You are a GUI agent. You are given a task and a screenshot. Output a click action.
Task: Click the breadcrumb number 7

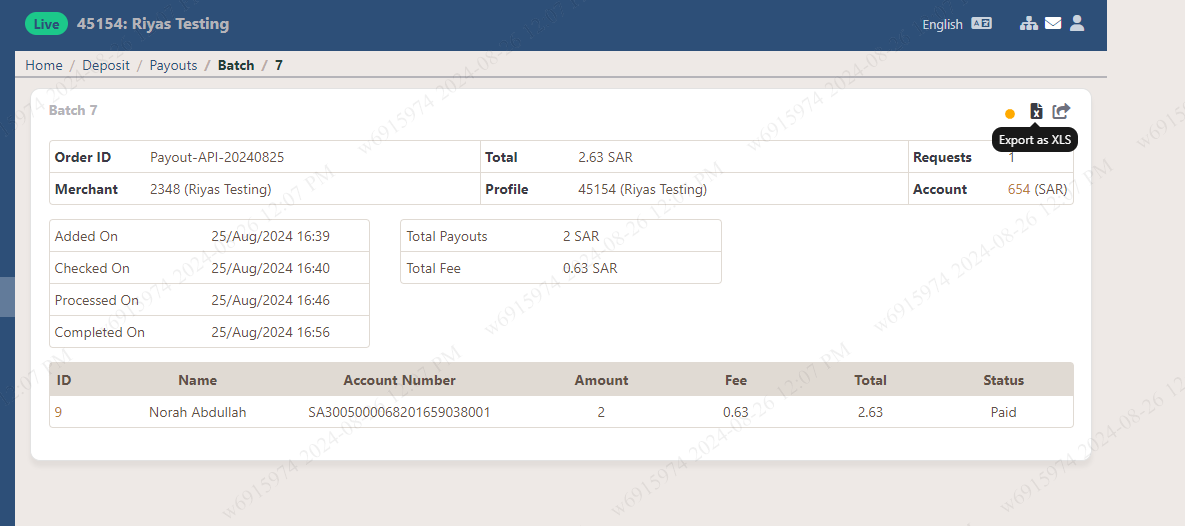point(279,65)
